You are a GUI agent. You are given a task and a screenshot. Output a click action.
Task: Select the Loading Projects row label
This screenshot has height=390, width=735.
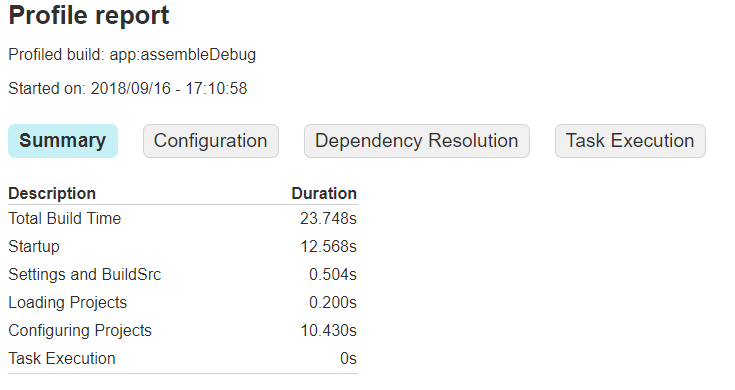(68, 302)
